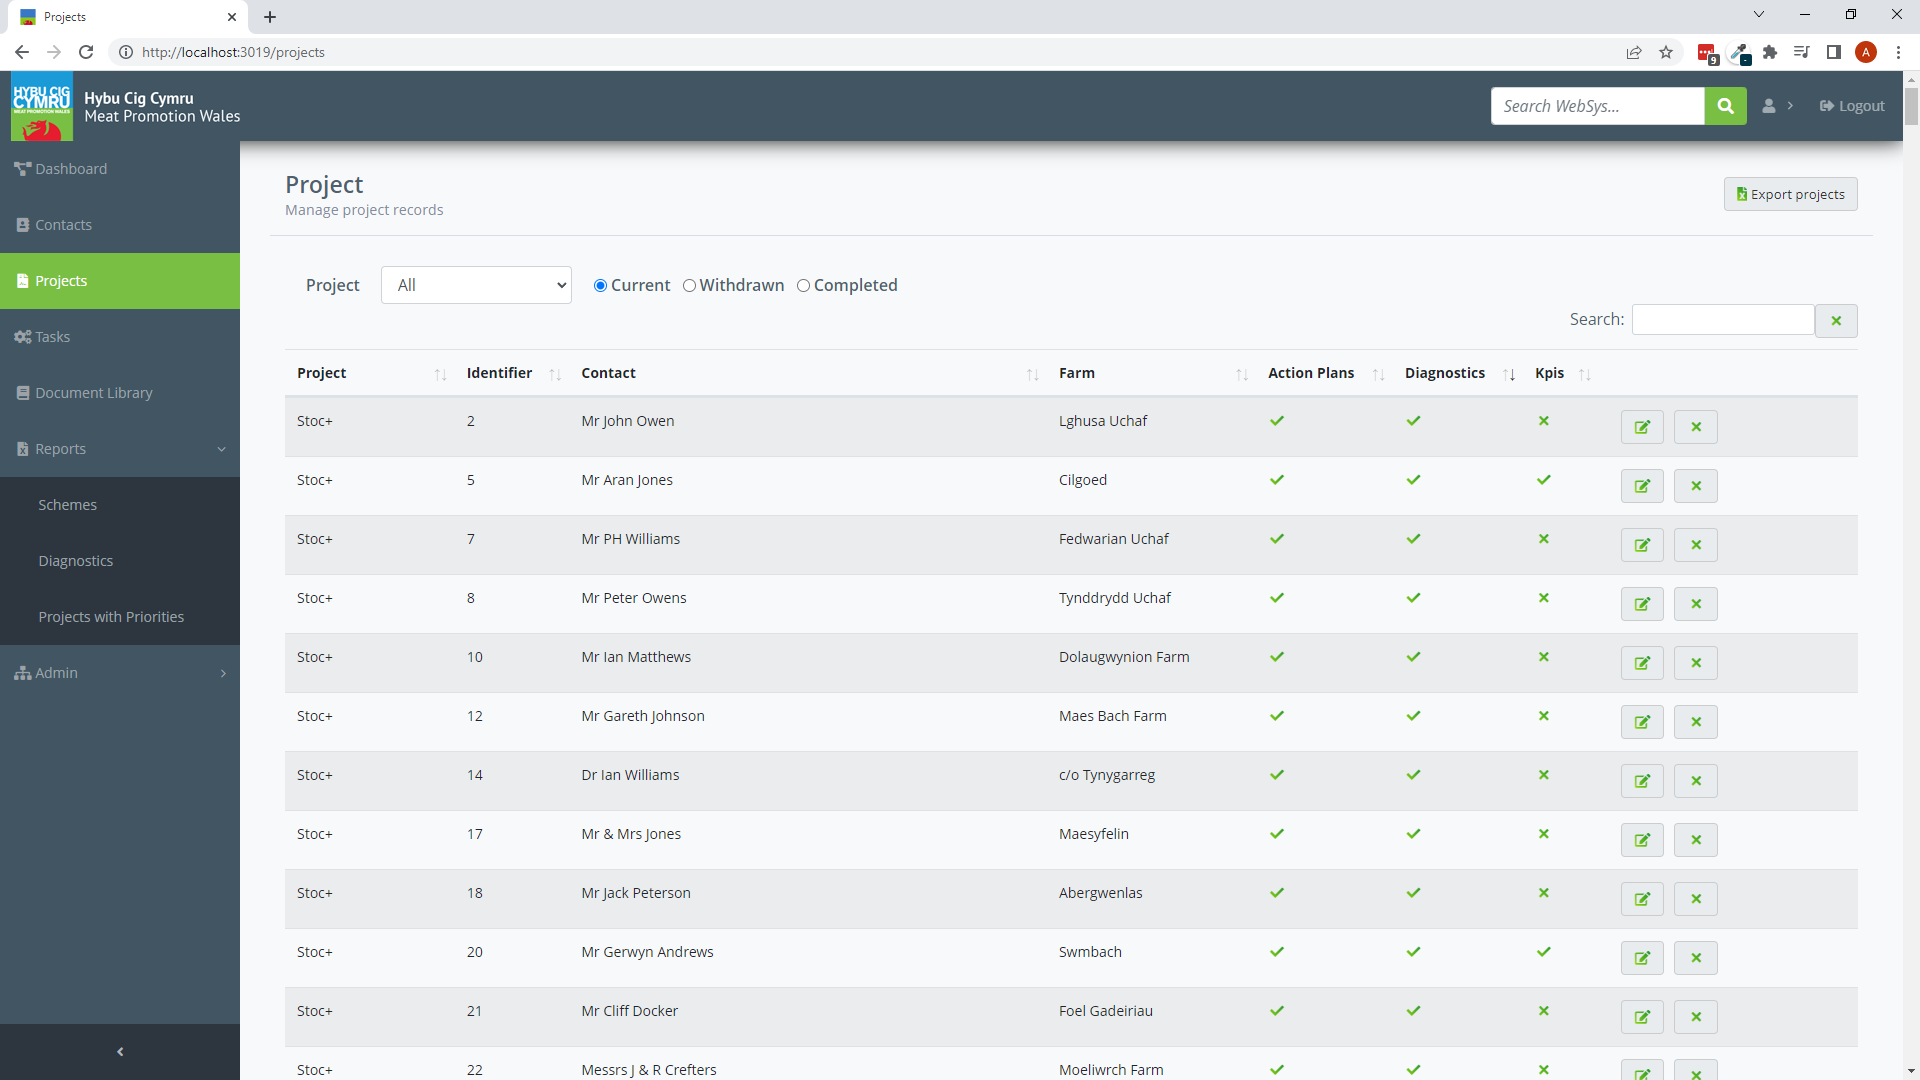Go to Projects with Priorities report
The image size is (1920, 1080).
tap(111, 617)
